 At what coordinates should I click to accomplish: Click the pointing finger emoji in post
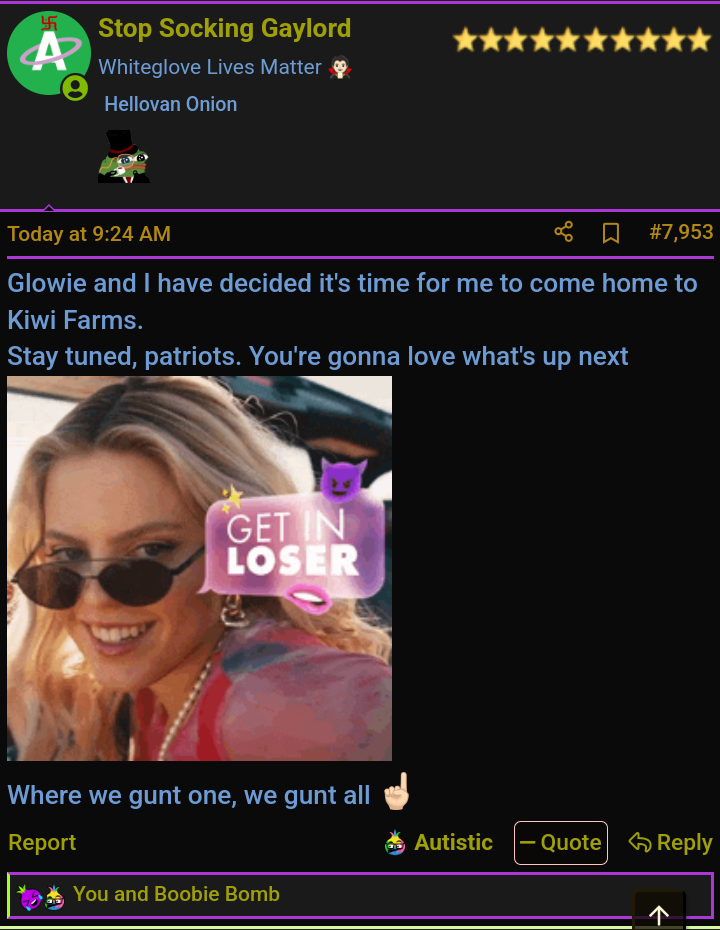click(x=396, y=792)
